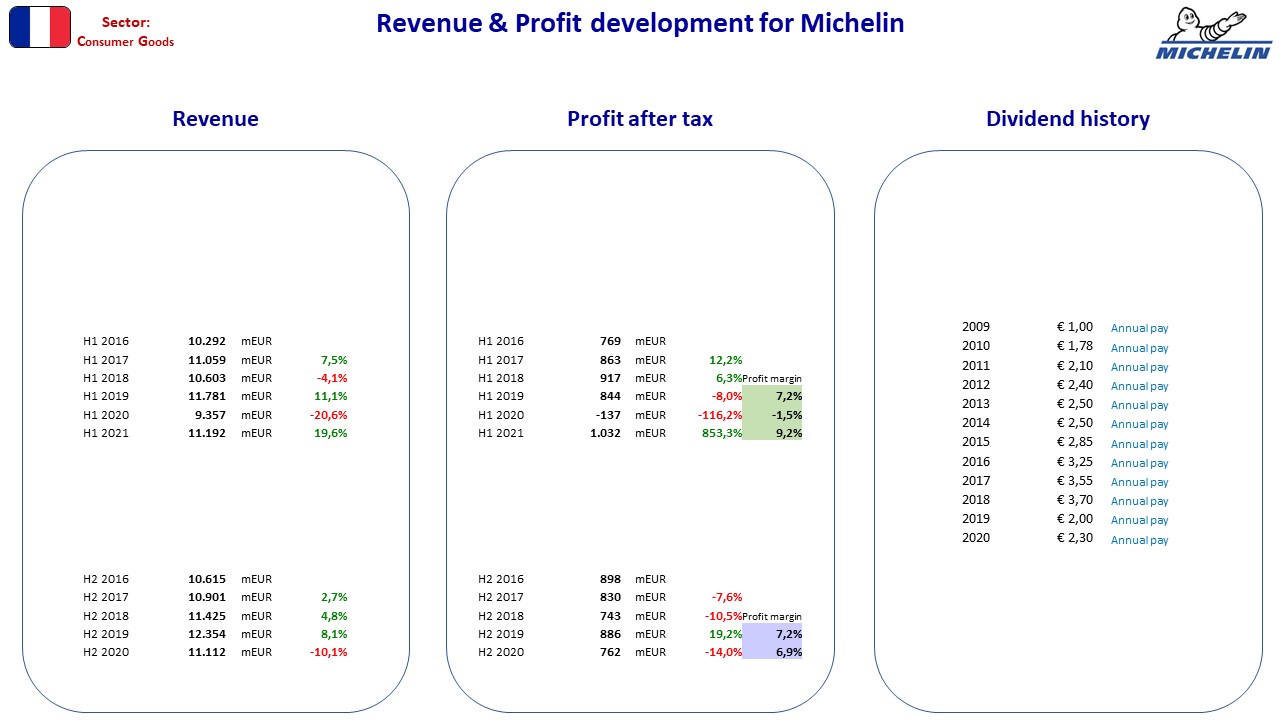Click the H1 2016 revenue value 10.292

(x=207, y=341)
